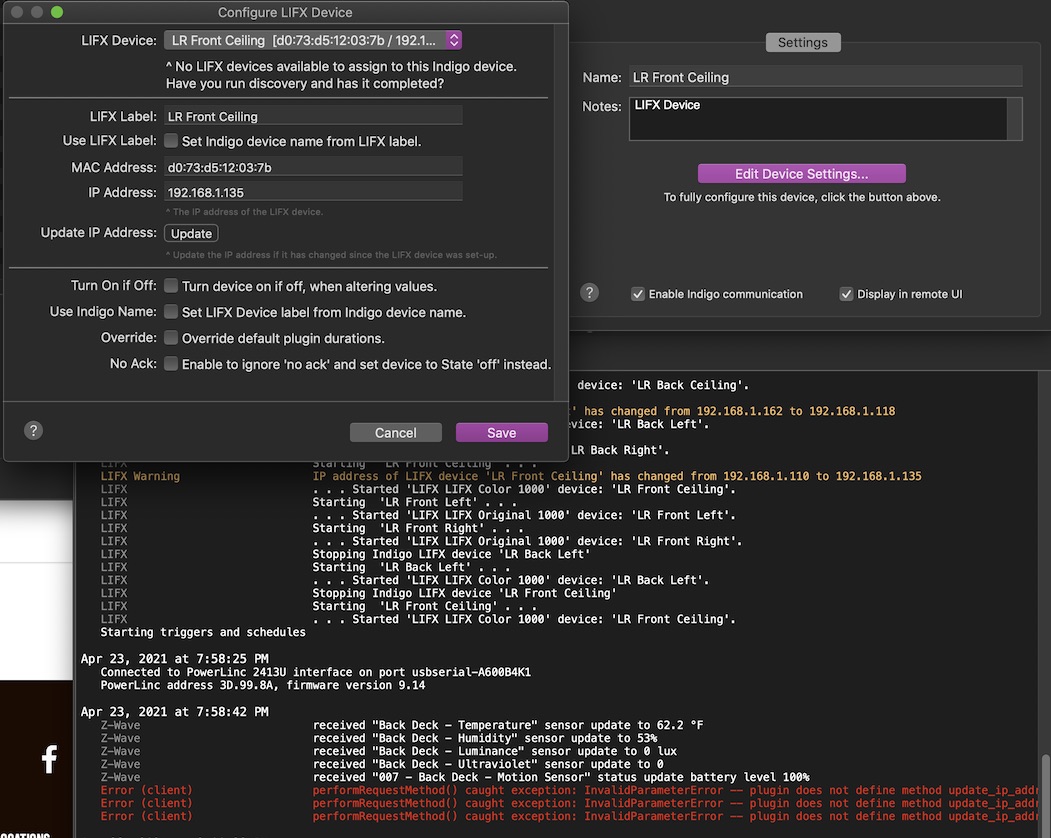Cancel the Configure LIFX Device dialog

point(395,432)
